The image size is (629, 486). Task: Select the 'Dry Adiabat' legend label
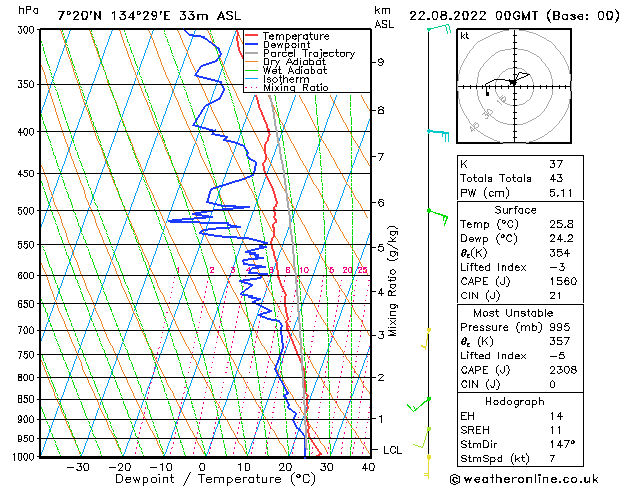point(294,62)
